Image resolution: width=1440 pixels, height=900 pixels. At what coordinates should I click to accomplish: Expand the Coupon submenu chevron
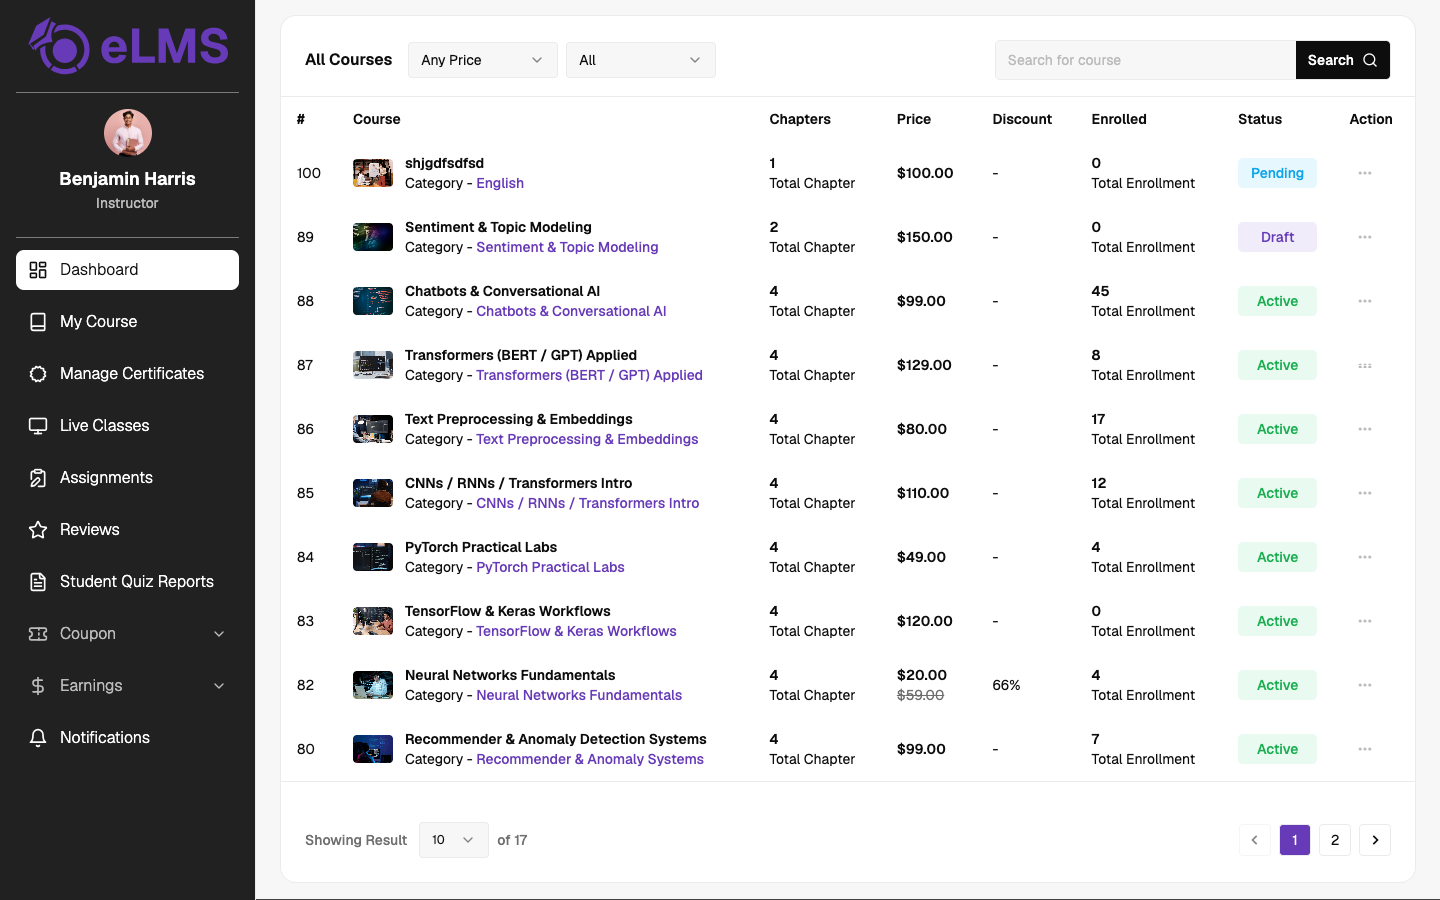(219, 634)
